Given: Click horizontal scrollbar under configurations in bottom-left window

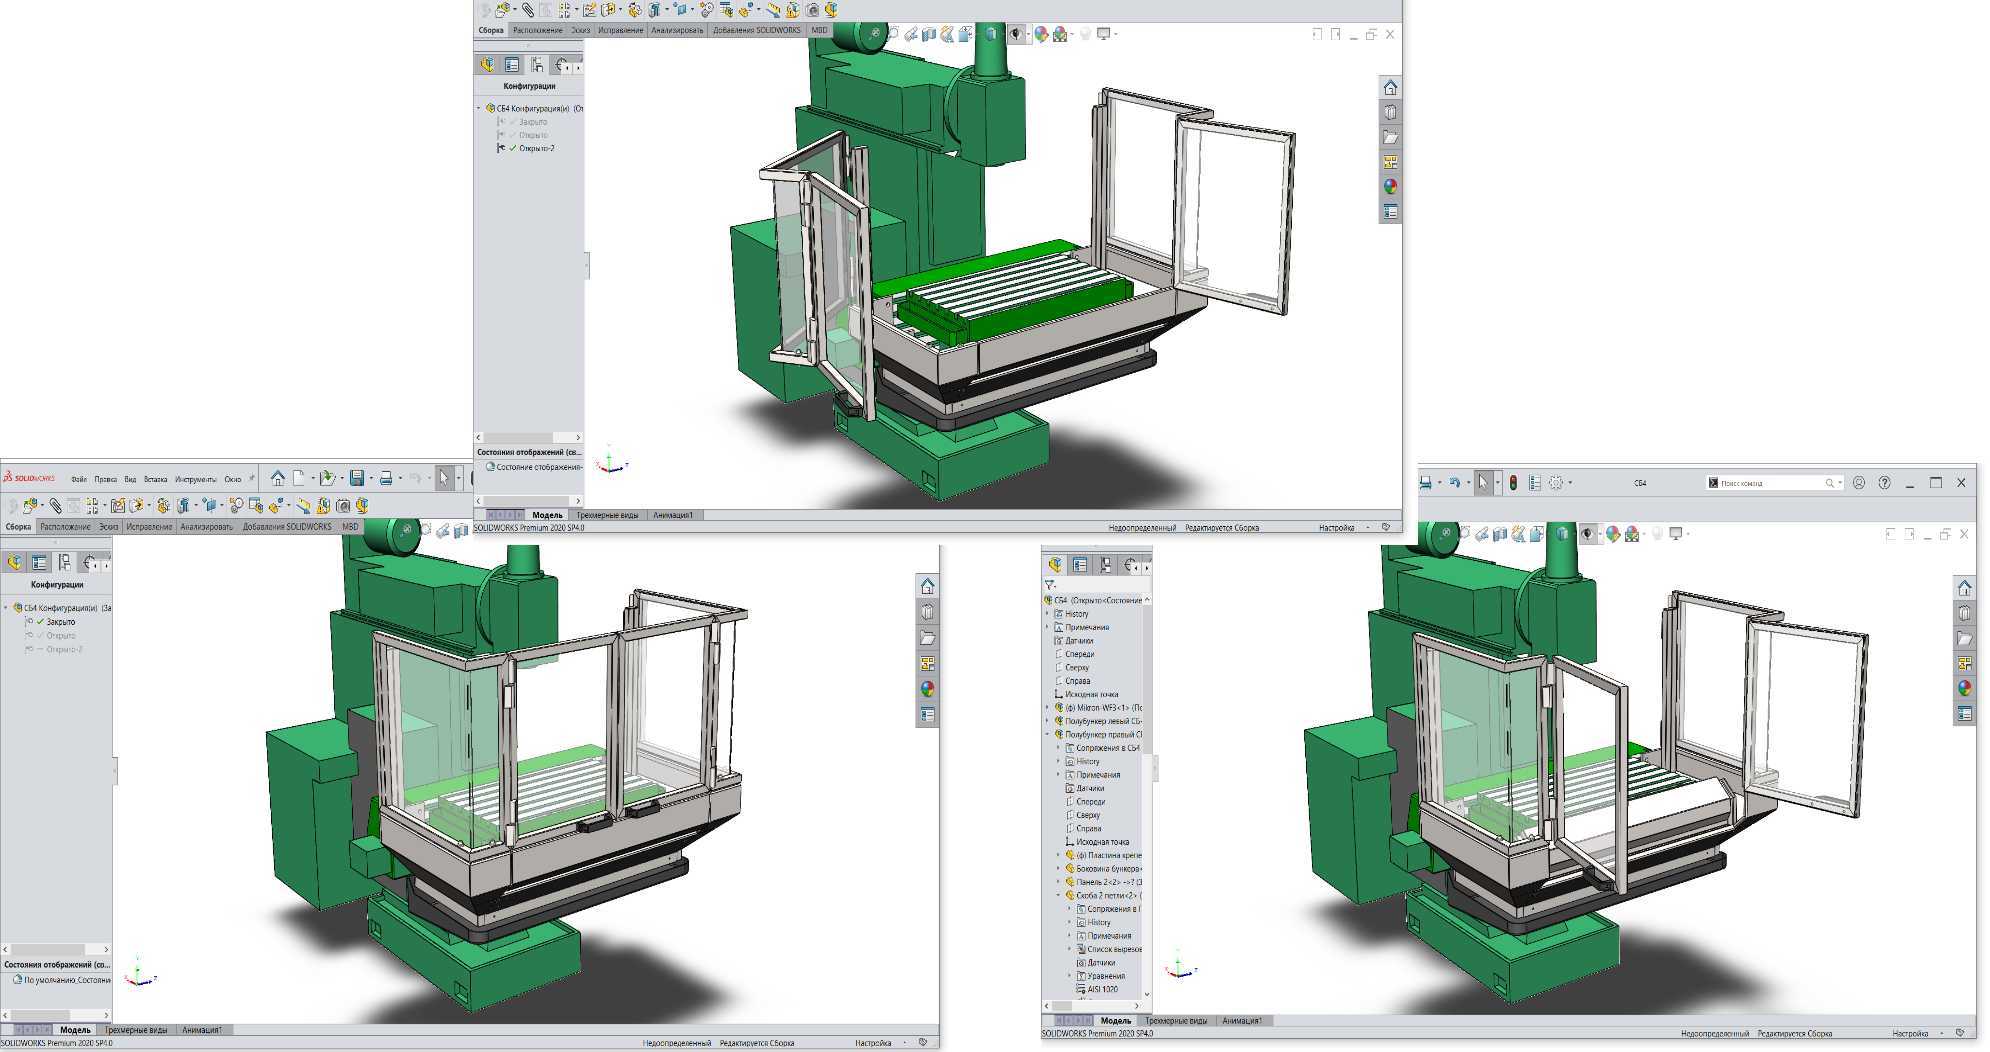Looking at the screenshot, I should coord(55,949).
